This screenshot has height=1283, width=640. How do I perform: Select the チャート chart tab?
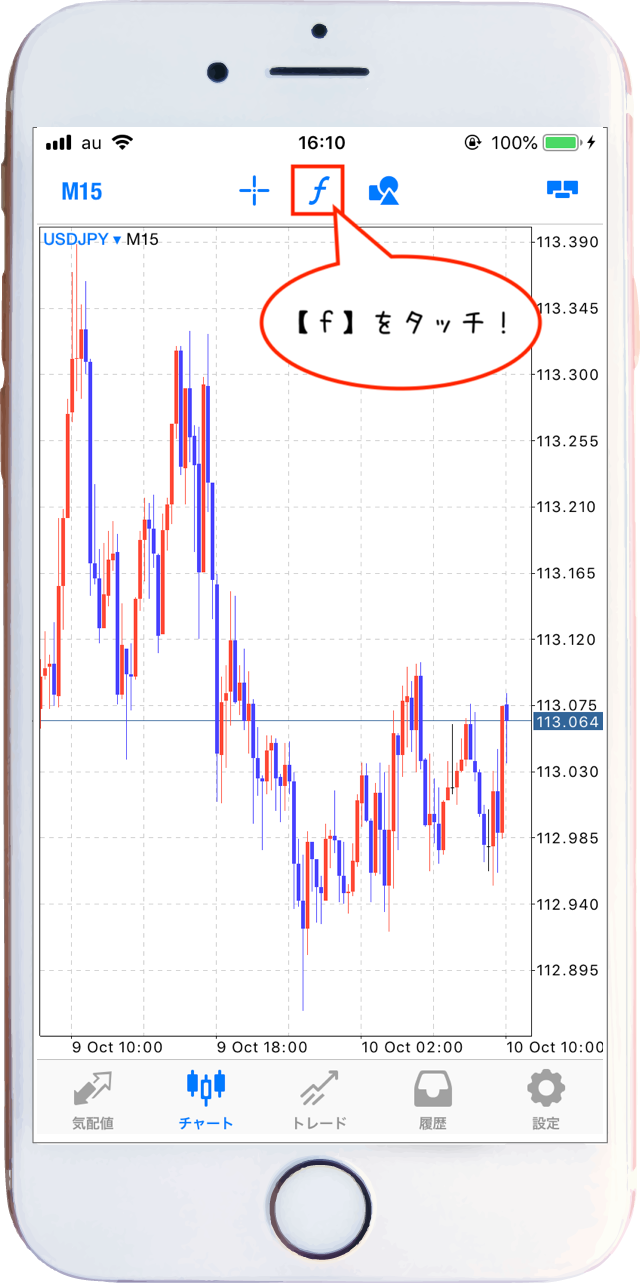[206, 1100]
